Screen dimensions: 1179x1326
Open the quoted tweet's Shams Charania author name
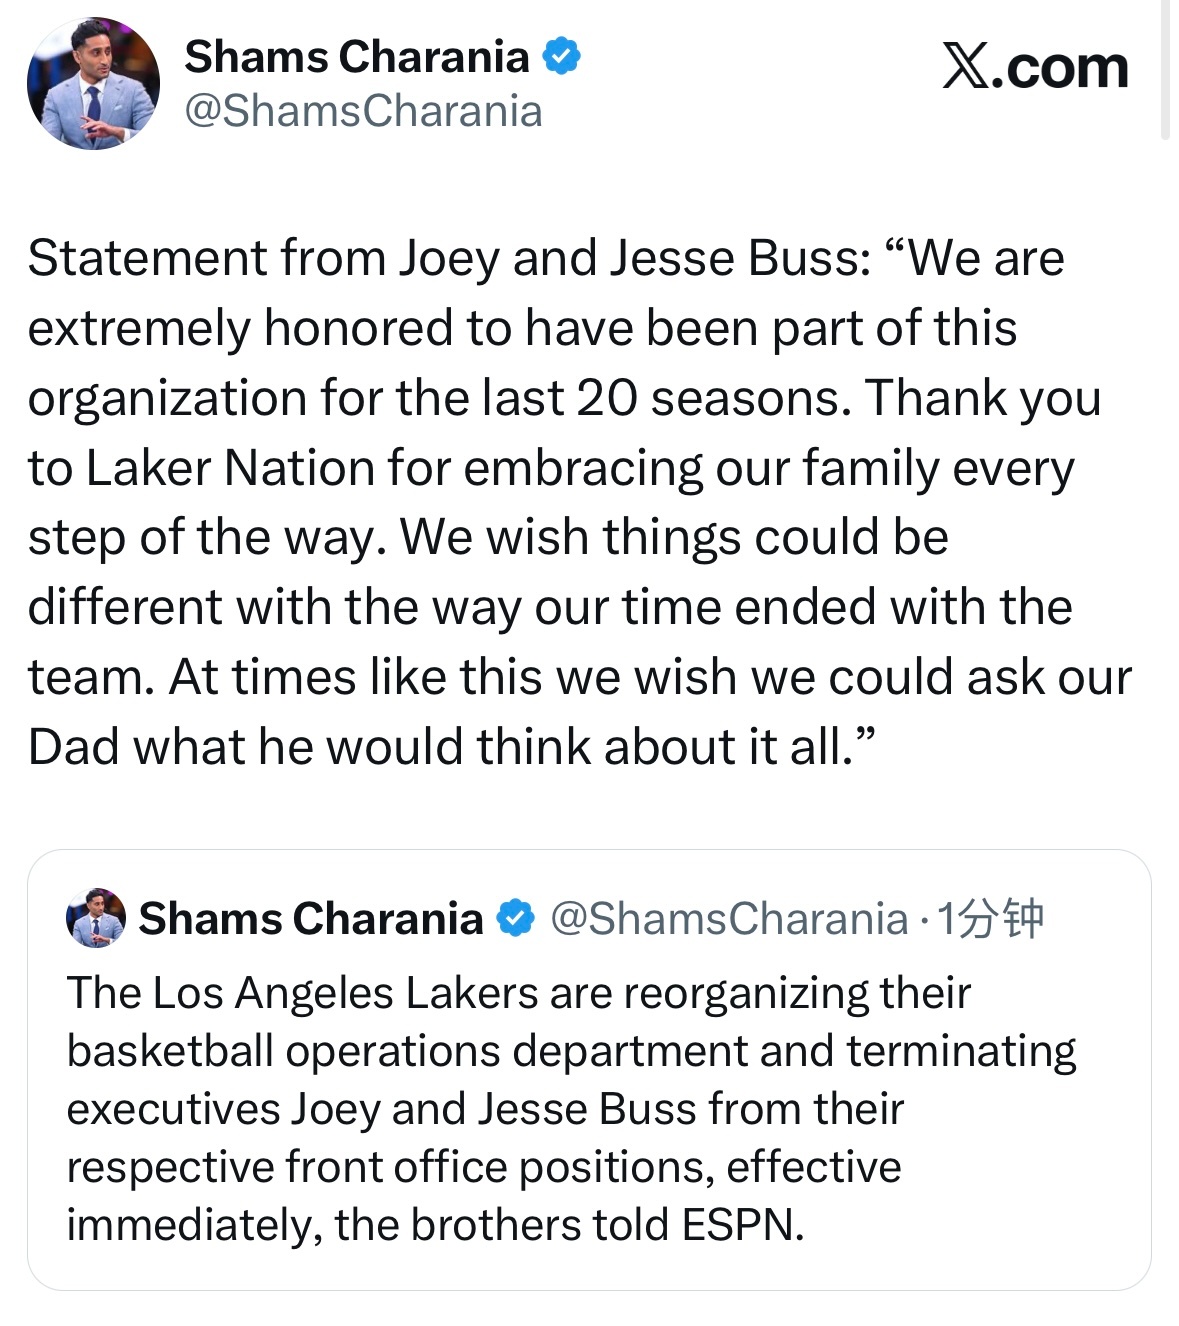coord(310,918)
